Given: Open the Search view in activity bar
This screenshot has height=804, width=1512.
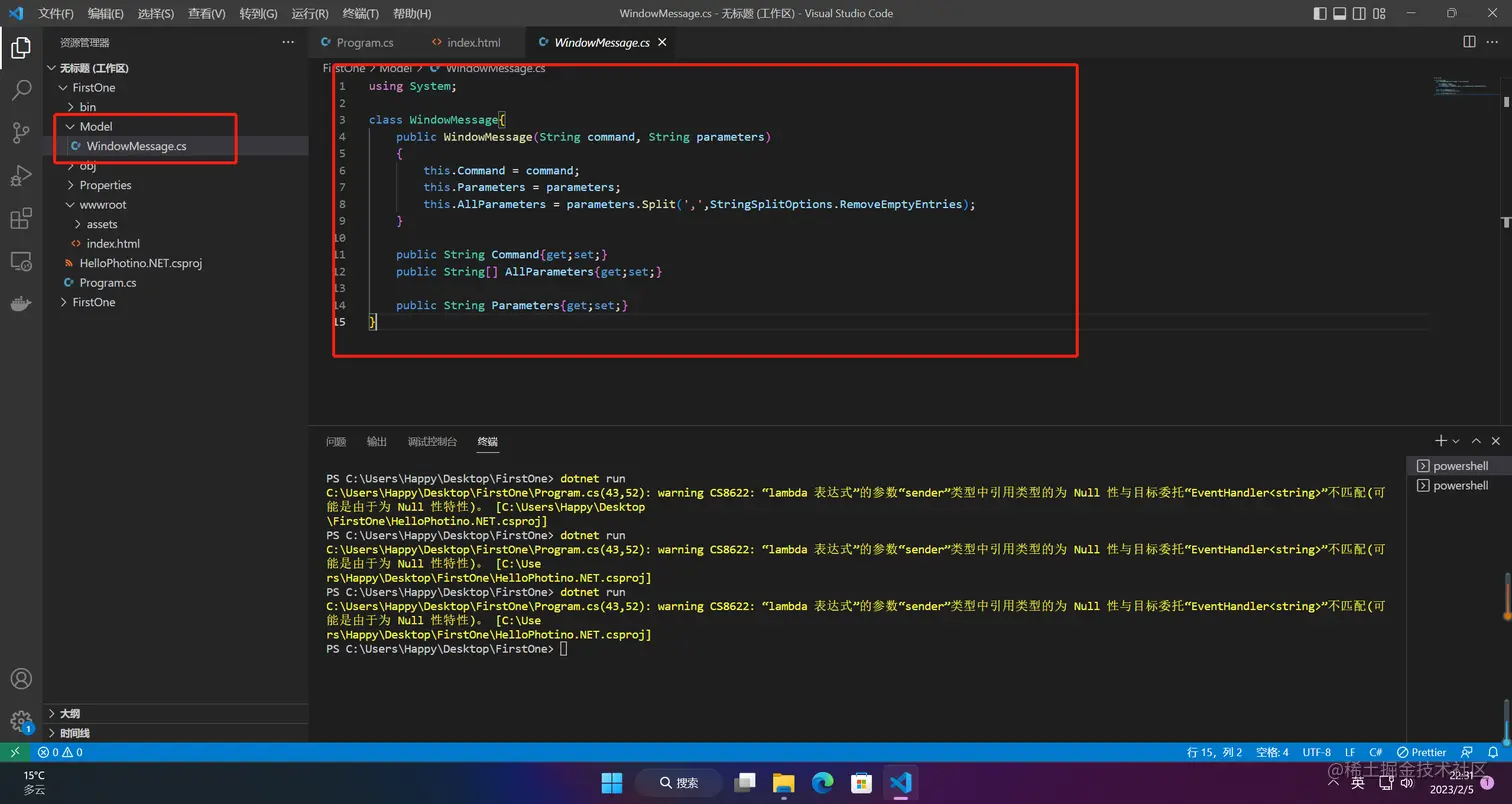Looking at the screenshot, I should [21, 90].
